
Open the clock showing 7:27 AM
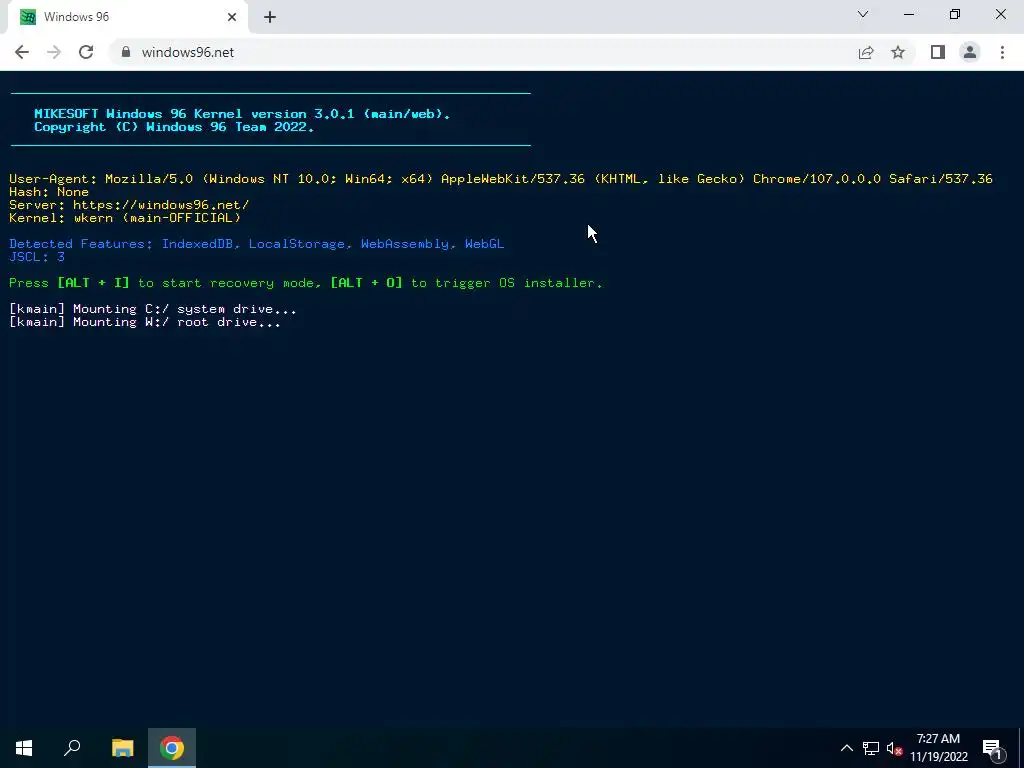coord(938,748)
